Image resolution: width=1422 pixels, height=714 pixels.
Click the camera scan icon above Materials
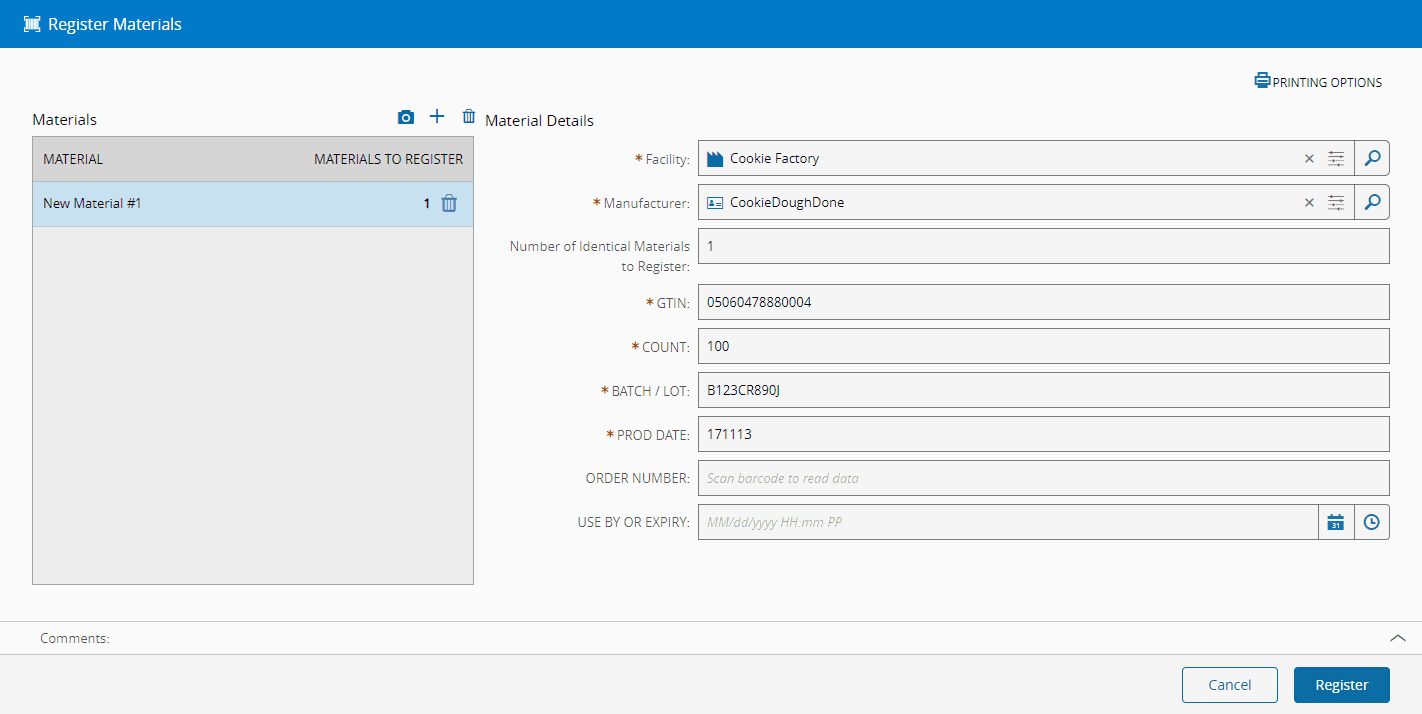(x=405, y=118)
